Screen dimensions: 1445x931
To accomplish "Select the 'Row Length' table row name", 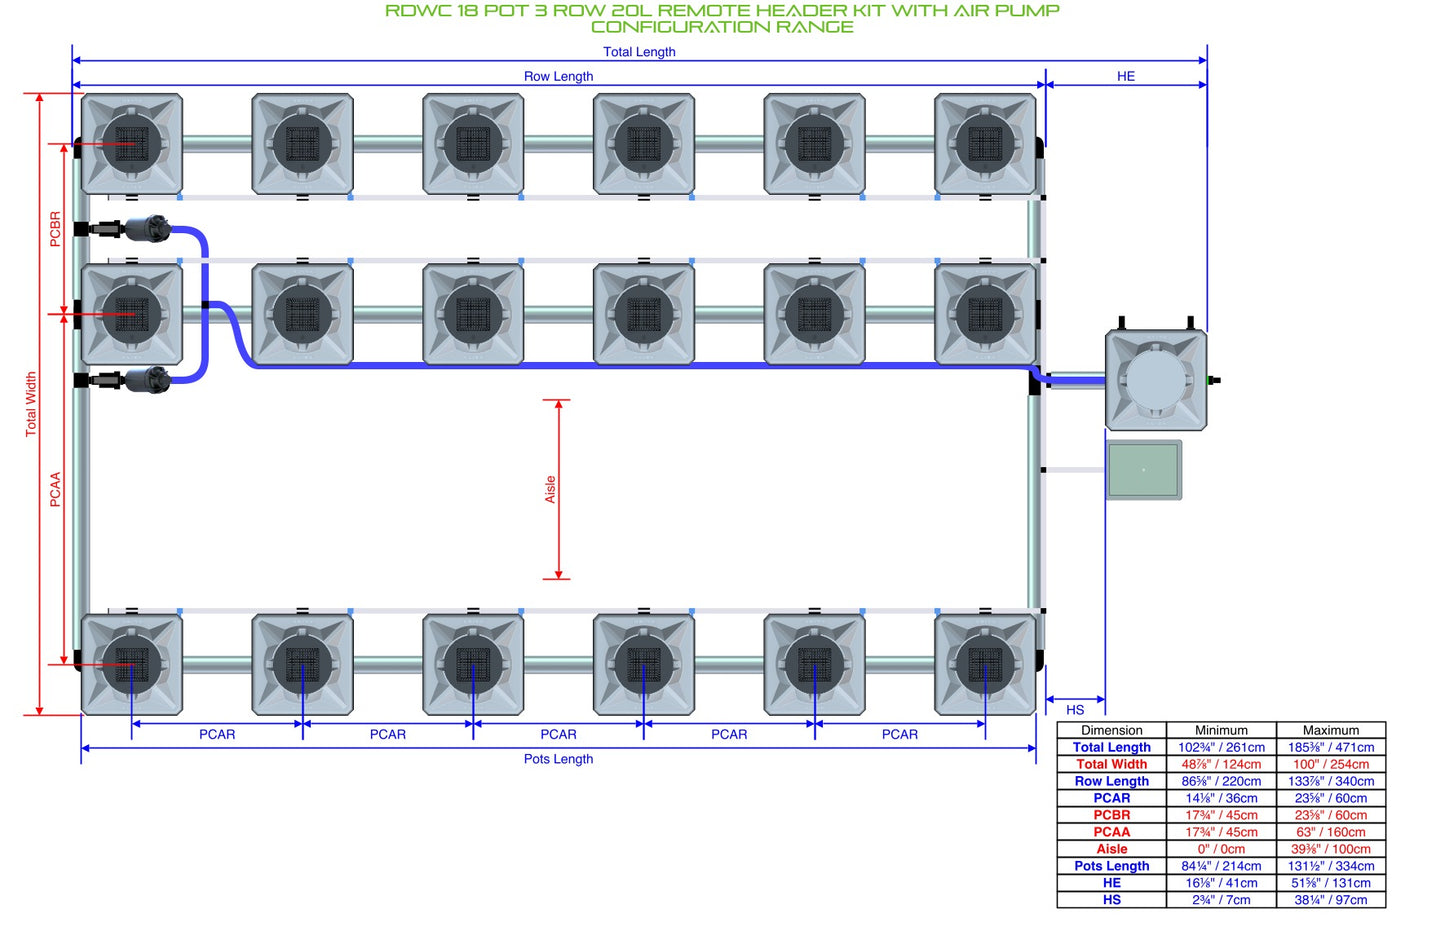I will pos(1112,782).
